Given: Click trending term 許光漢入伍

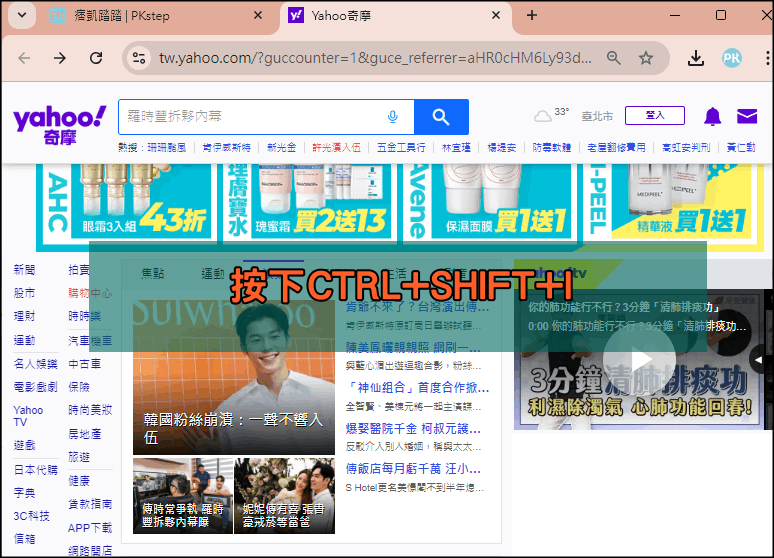Looking at the screenshot, I should point(336,147).
